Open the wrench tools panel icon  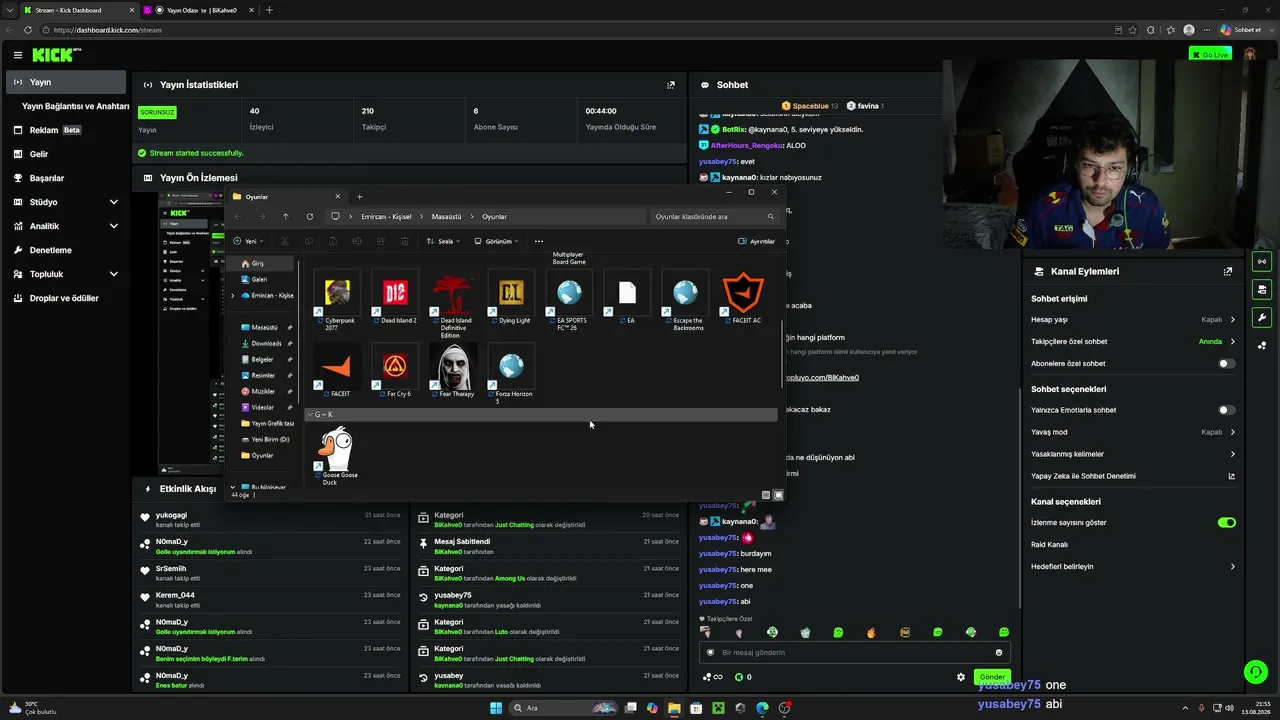[1262, 318]
